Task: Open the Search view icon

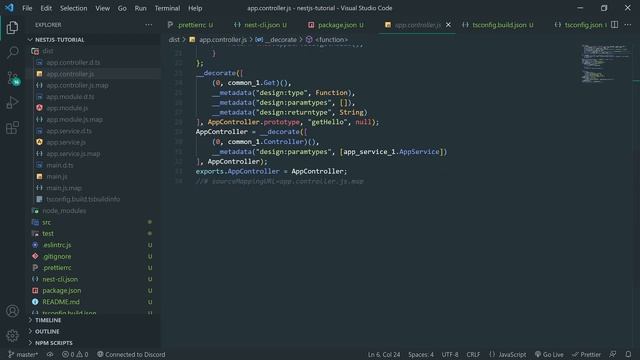Action: pyautogui.click(x=12, y=52)
